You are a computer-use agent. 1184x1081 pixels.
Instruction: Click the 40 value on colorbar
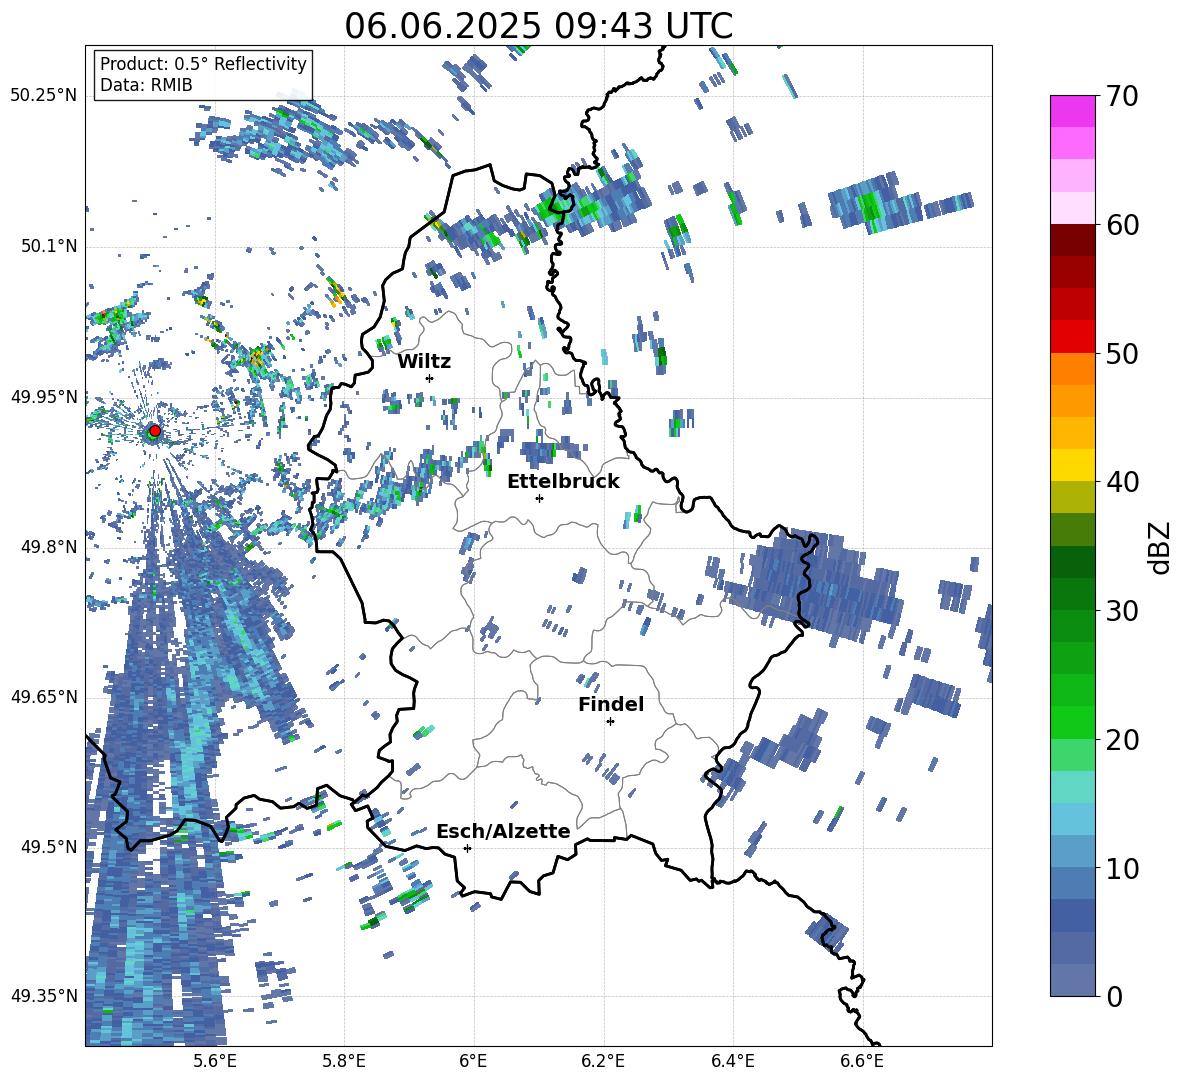(1121, 482)
